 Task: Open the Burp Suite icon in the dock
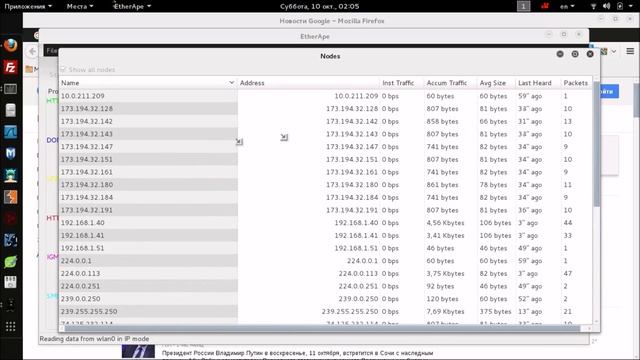(11, 197)
